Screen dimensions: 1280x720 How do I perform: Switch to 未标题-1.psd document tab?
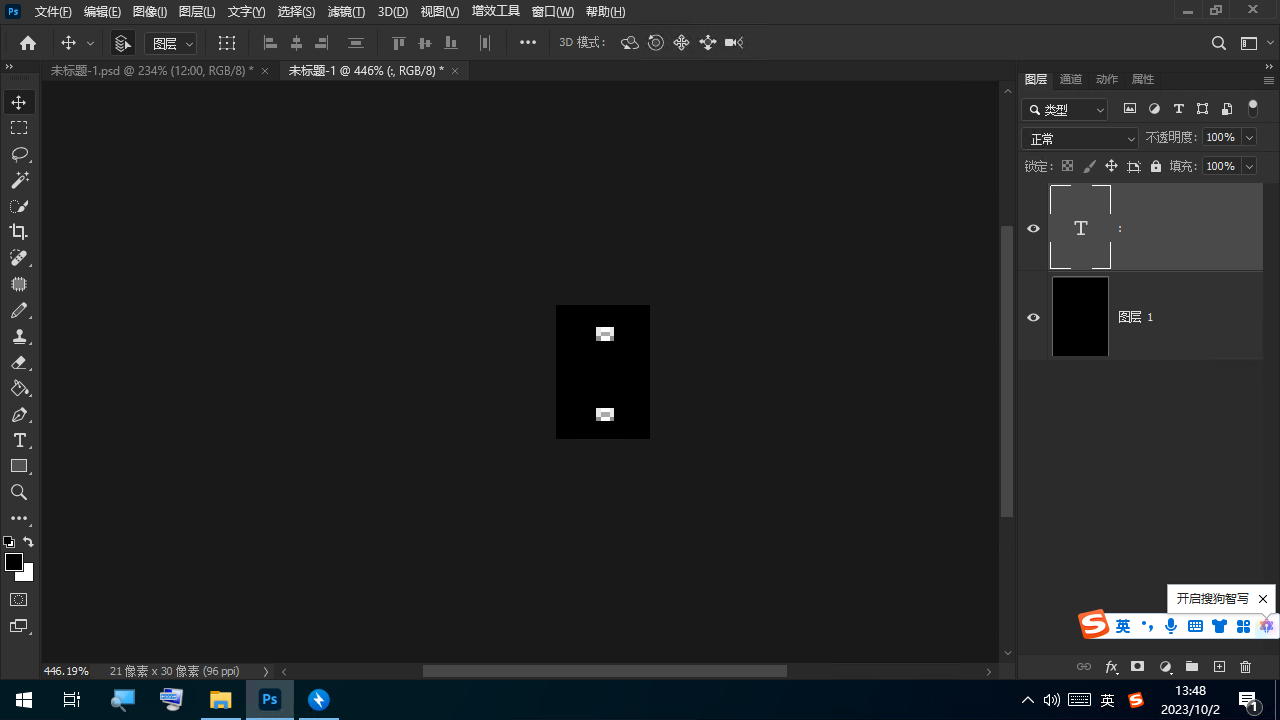(x=152, y=71)
